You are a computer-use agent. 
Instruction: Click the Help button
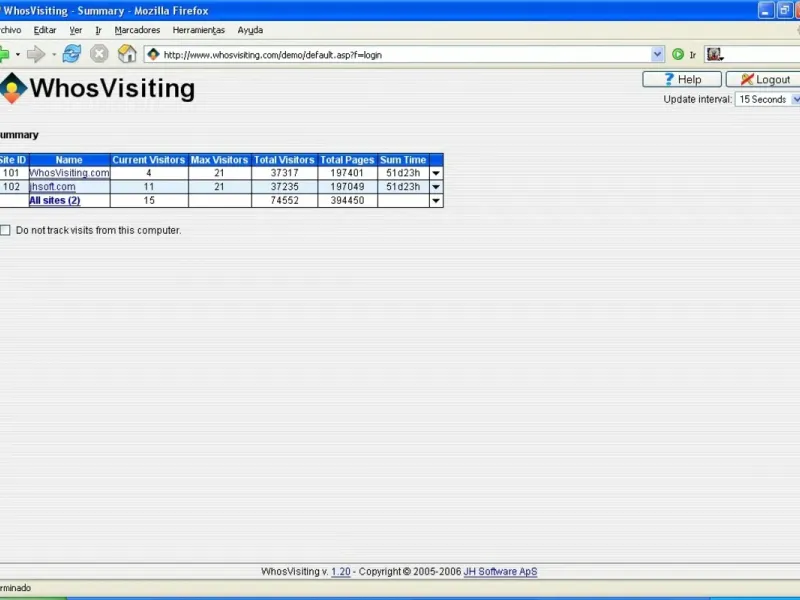682,80
